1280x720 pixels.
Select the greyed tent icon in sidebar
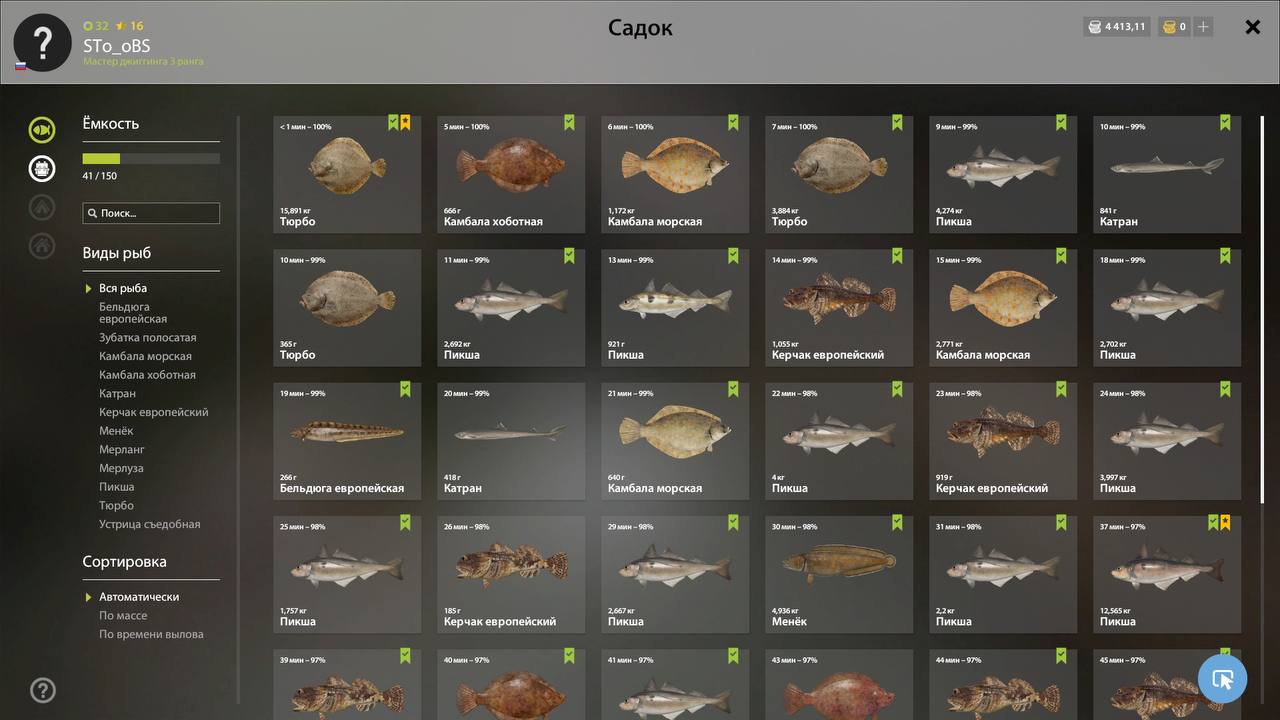[x=42, y=206]
